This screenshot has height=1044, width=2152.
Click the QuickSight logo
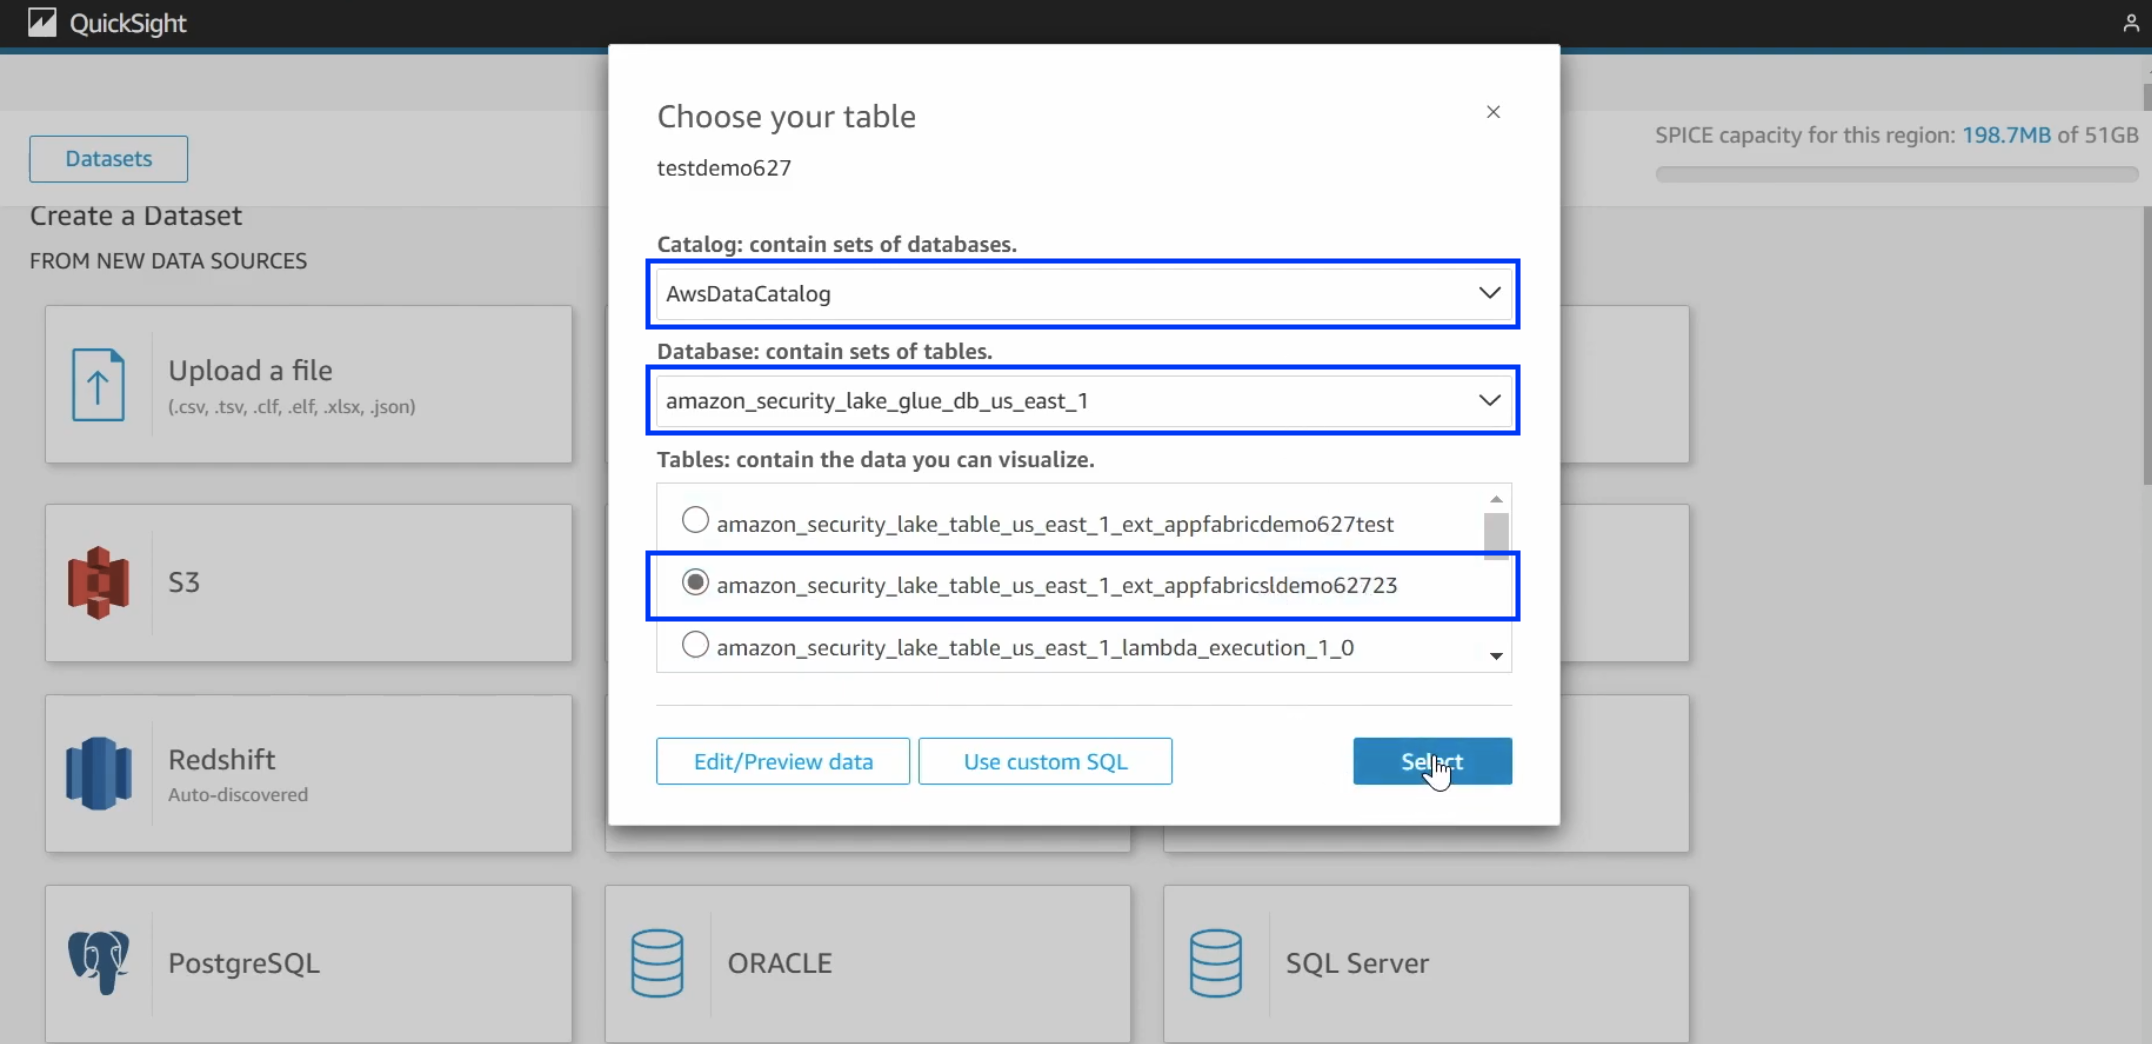coord(105,22)
